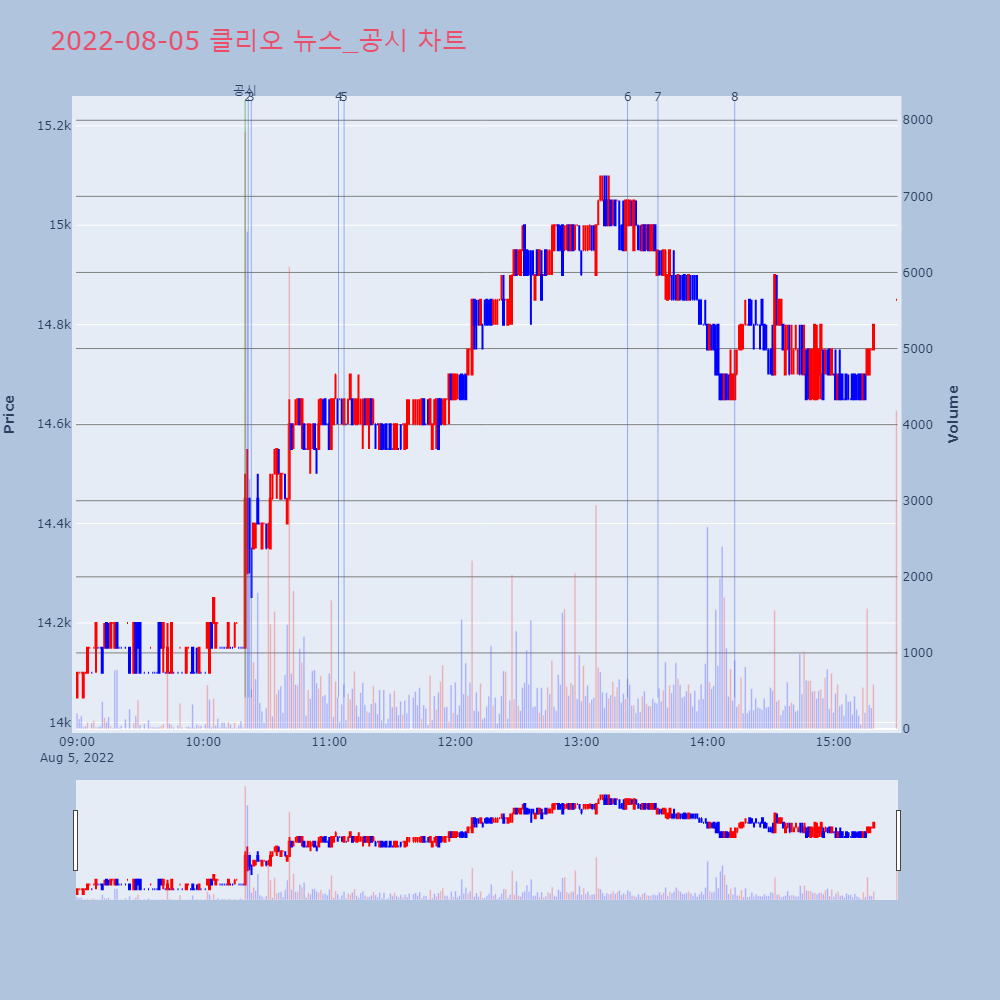Click timeline marker labeled 6

pos(628,97)
